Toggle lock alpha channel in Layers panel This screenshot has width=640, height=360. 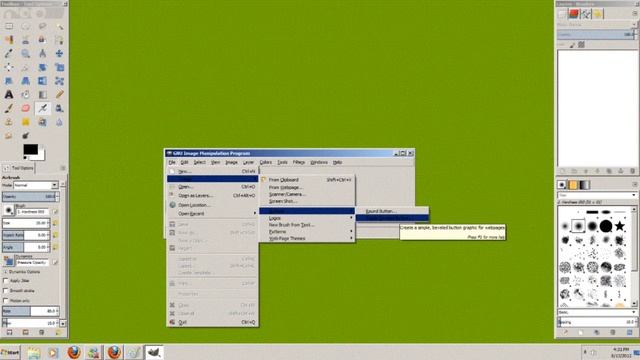tap(581, 45)
